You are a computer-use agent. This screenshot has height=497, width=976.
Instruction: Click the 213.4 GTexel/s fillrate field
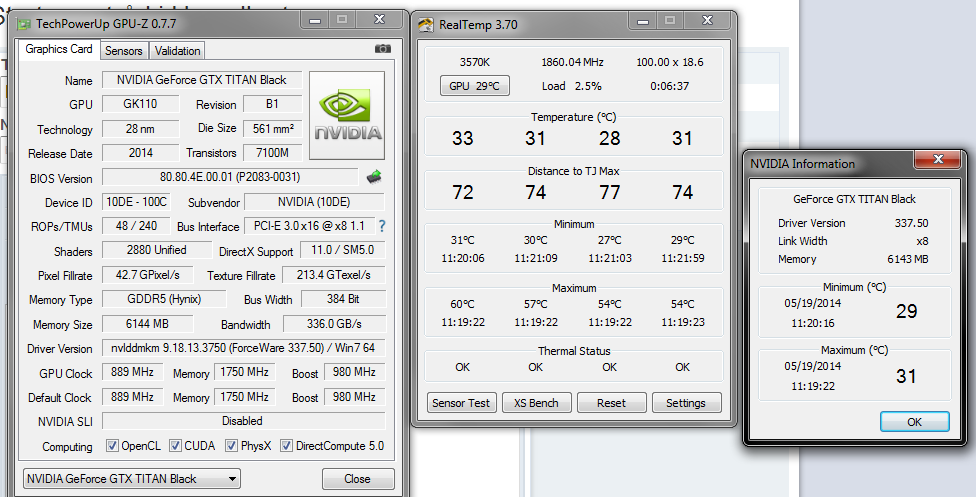coord(334,275)
